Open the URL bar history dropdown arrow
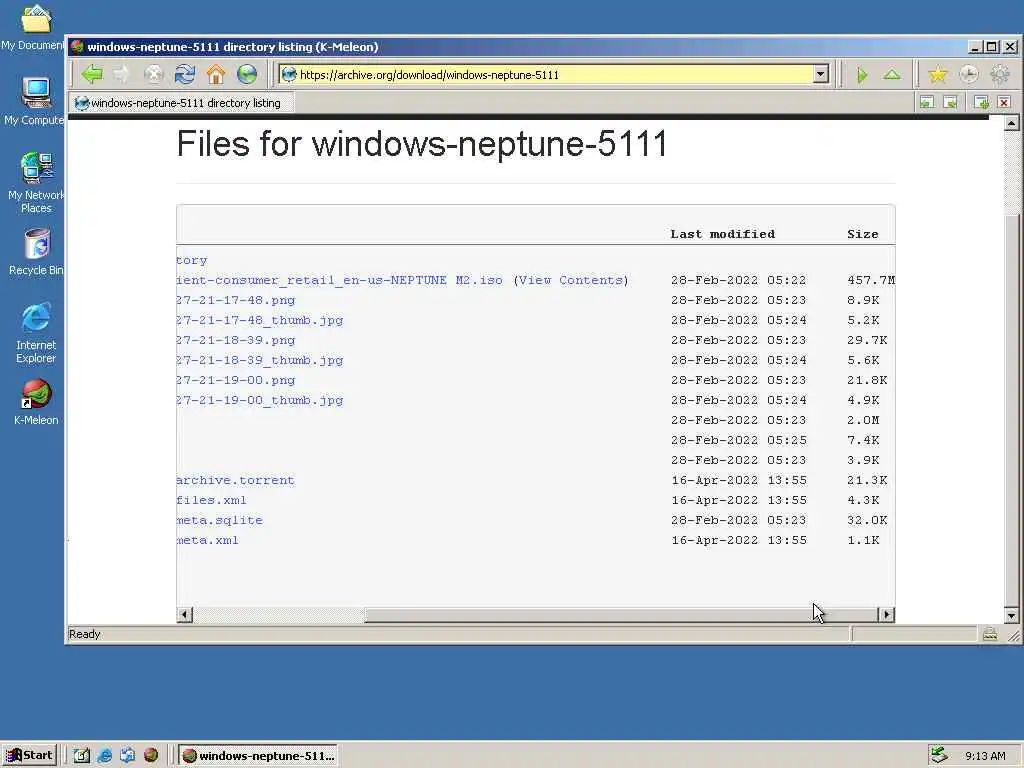Image resolution: width=1024 pixels, height=768 pixels. point(821,74)
